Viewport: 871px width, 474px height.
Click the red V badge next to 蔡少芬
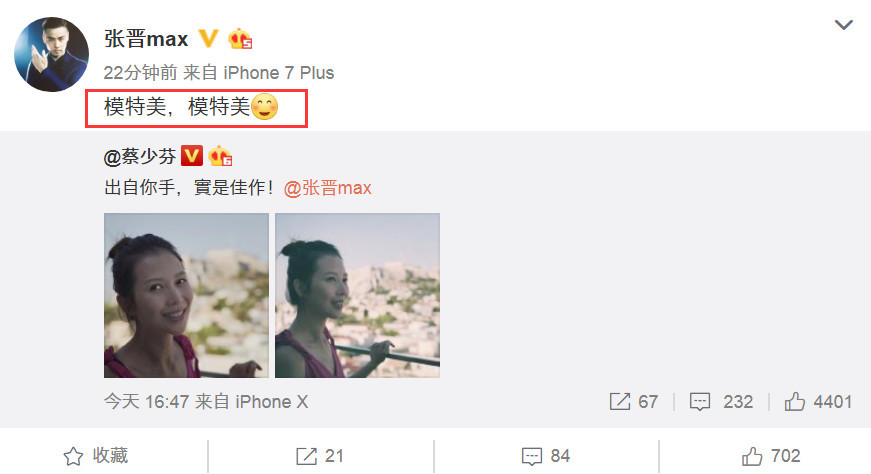tap(192, 156)
